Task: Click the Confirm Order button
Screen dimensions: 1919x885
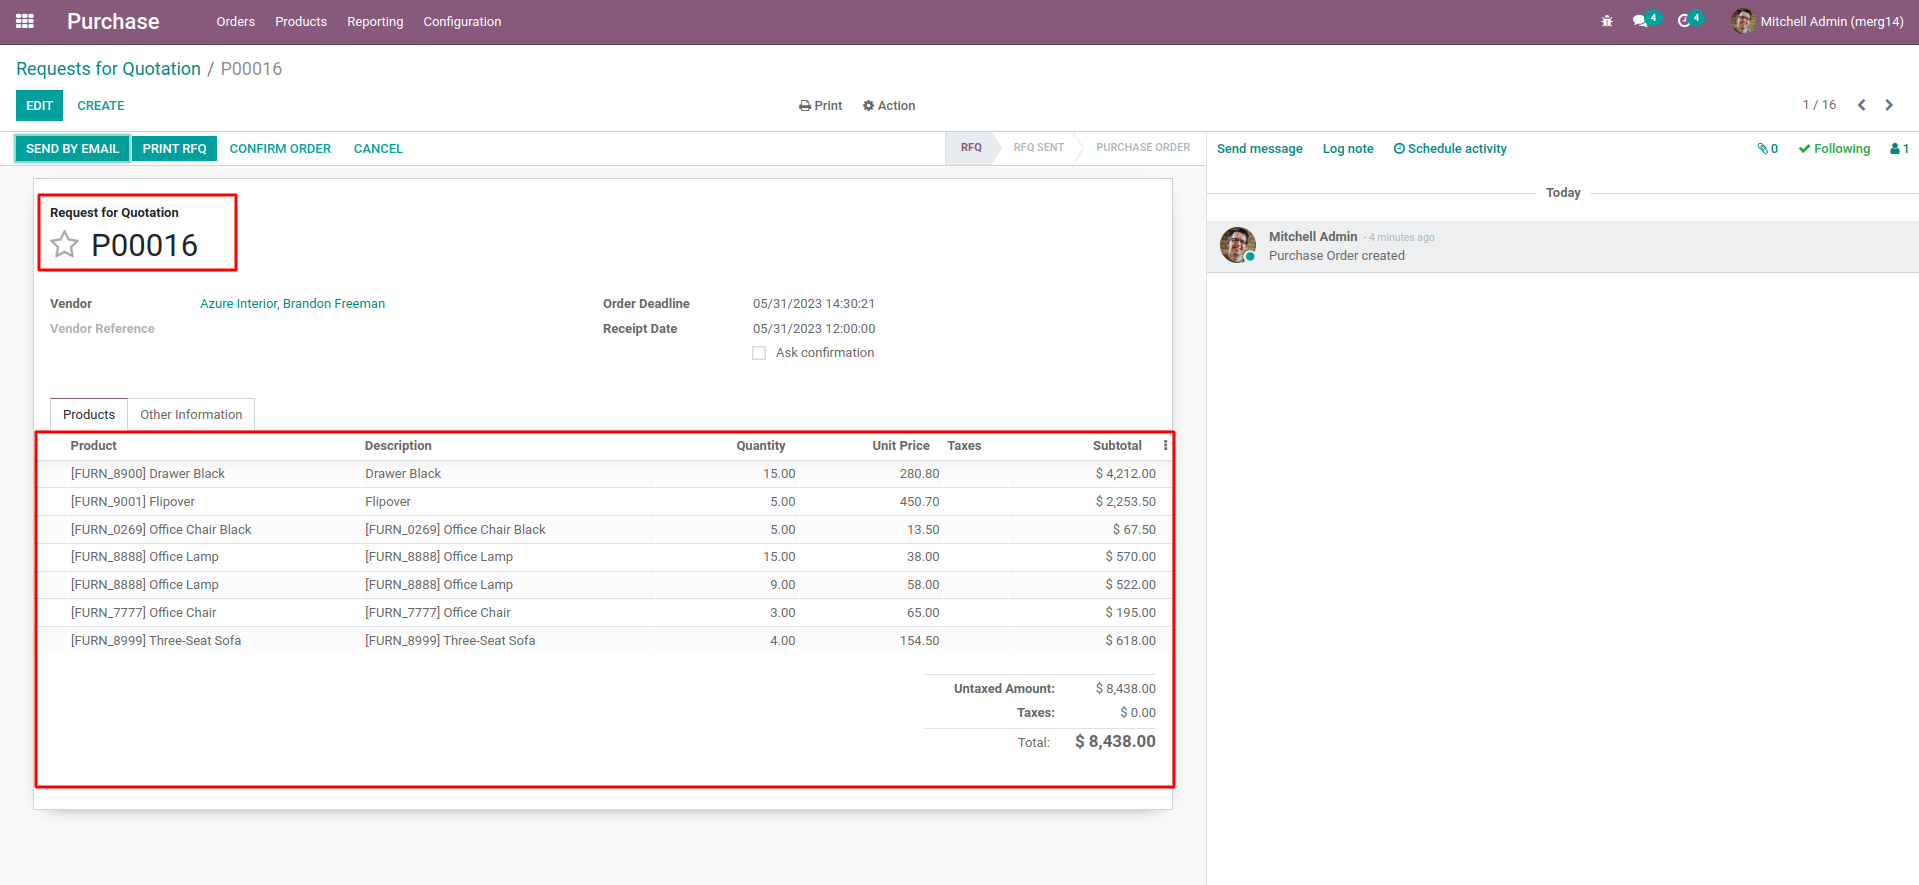Action: (x=280, y=149)
